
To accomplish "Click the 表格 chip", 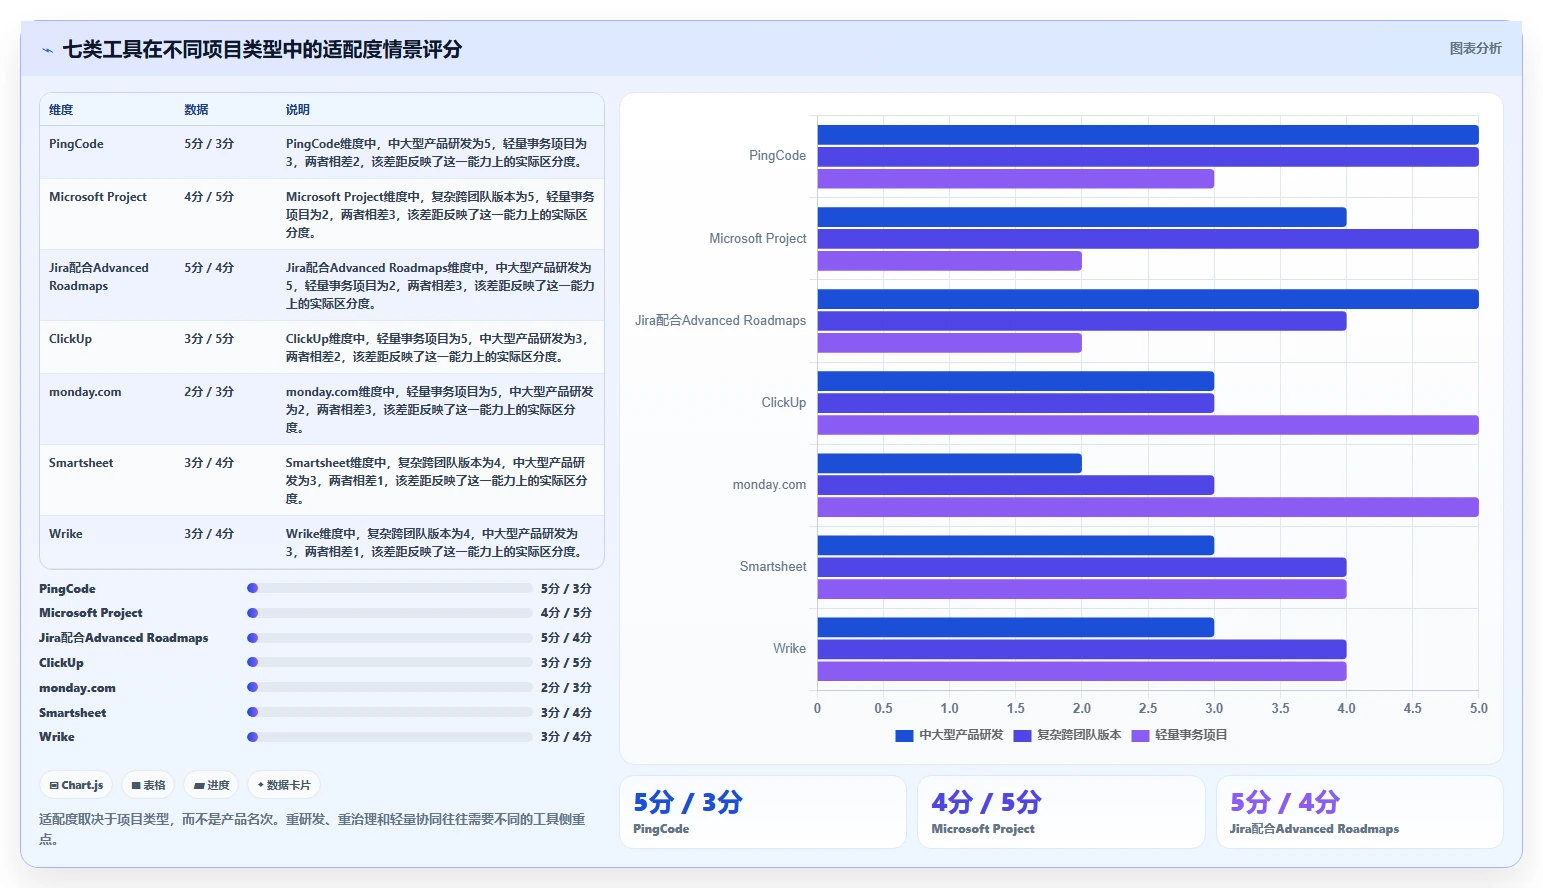I will [x=148, y=785].
